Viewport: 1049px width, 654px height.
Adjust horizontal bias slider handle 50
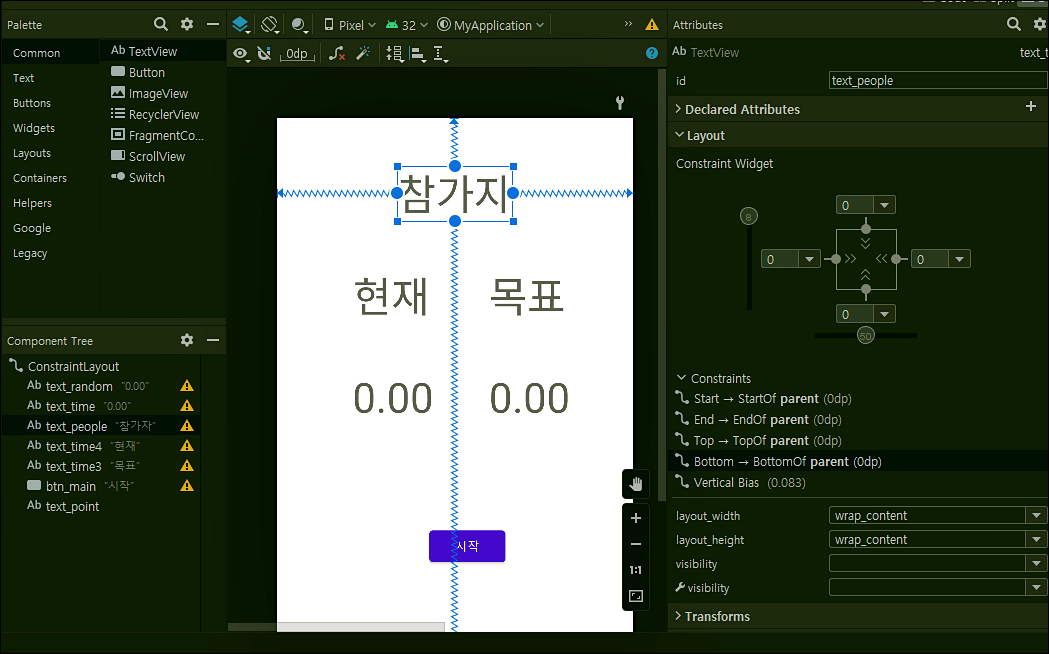click(866, 336)
